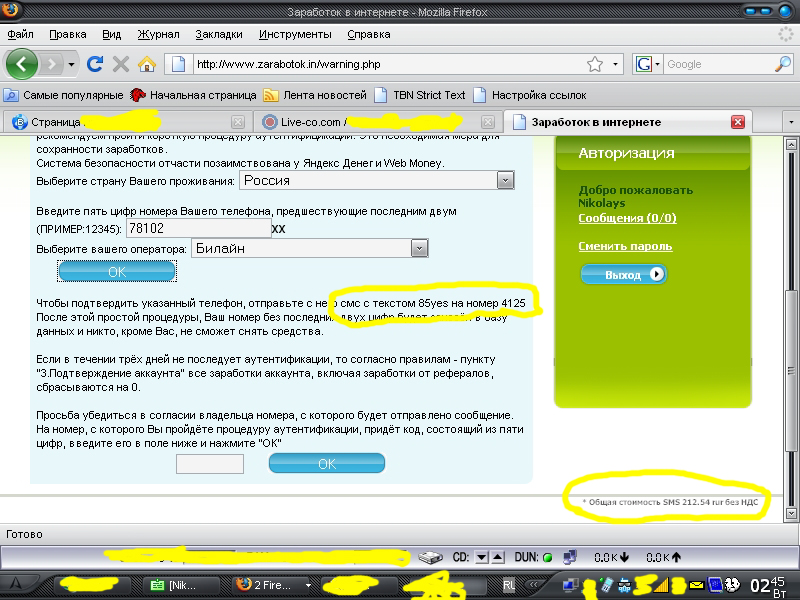Click the empty code input field
Image resolution: width=800 pixels, height=600 pixels.
tap(210, 464)
